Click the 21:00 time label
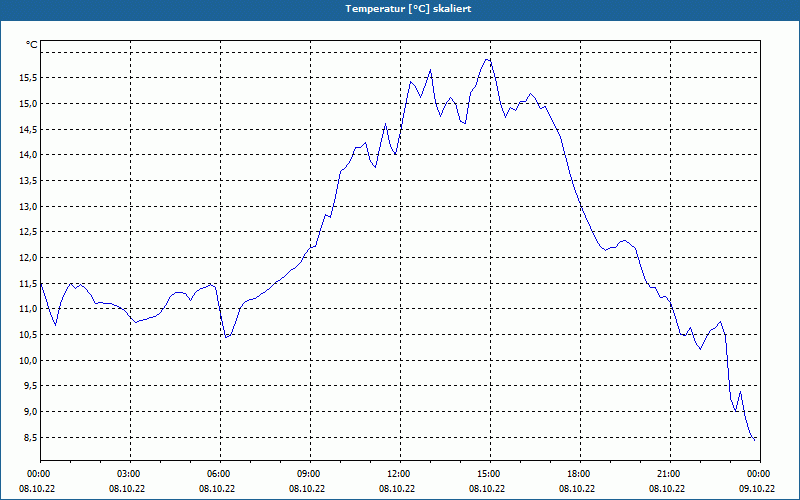Image resolution: width=800 pixels, height=500 pixels. point(670,474)
